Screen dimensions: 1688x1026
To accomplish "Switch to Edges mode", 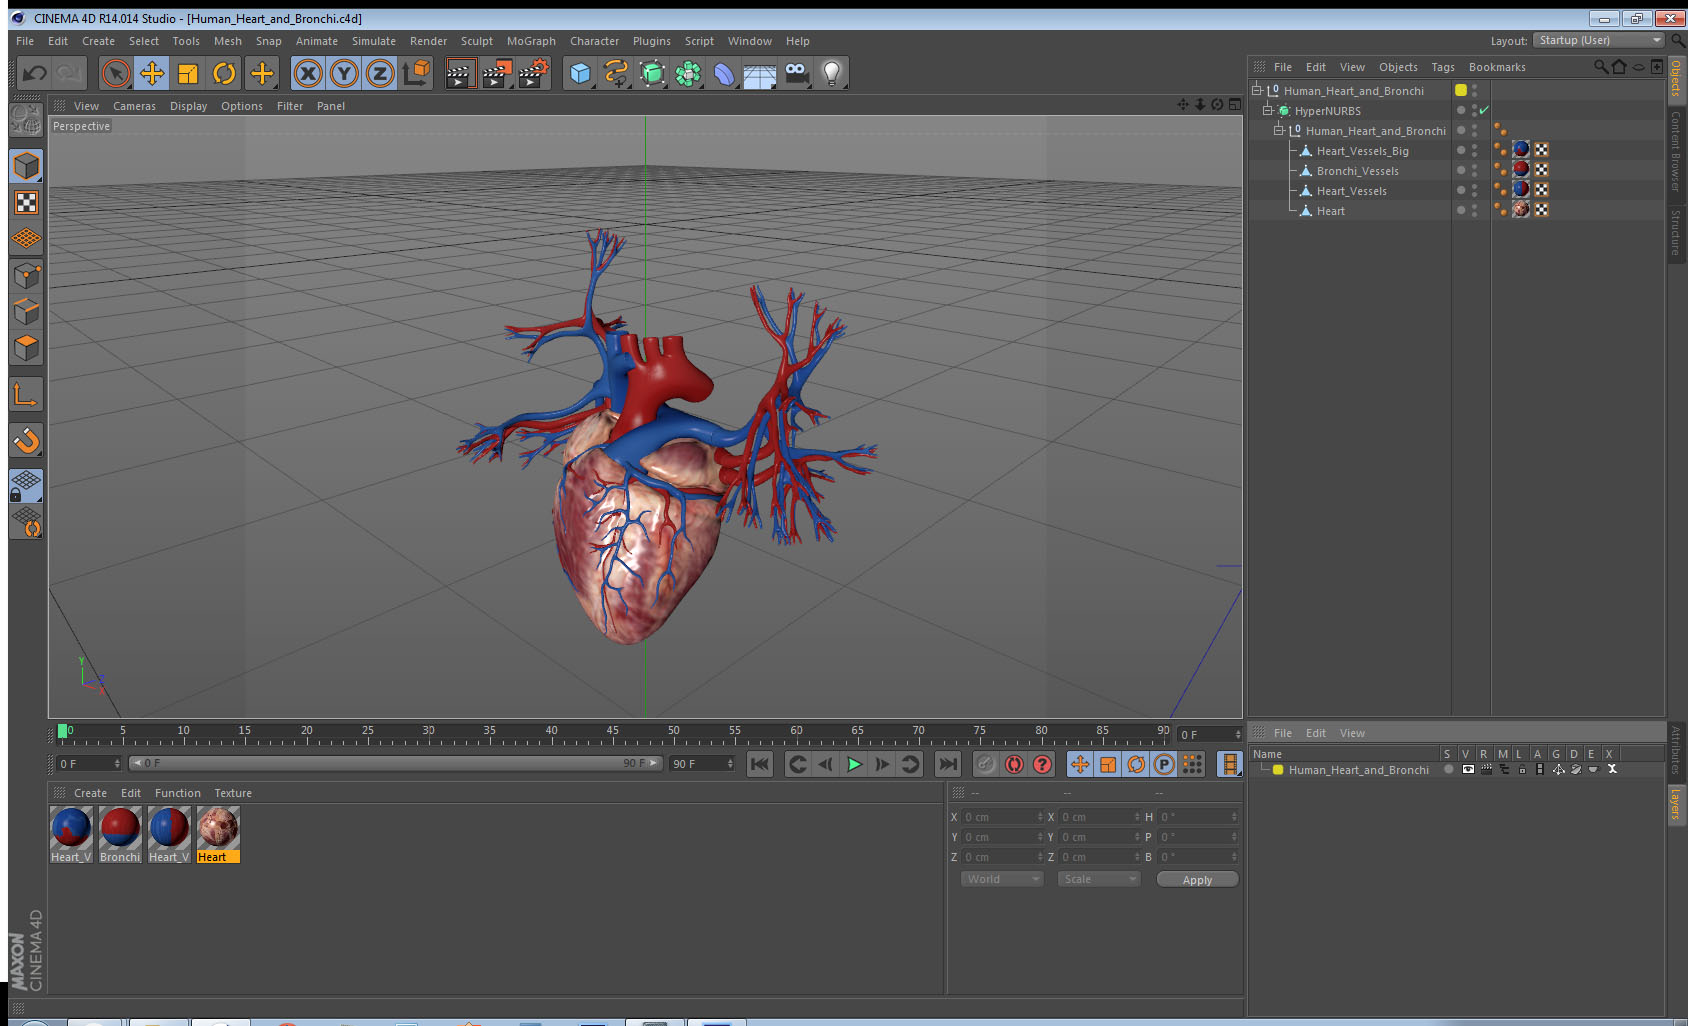I will coord(26,311).
